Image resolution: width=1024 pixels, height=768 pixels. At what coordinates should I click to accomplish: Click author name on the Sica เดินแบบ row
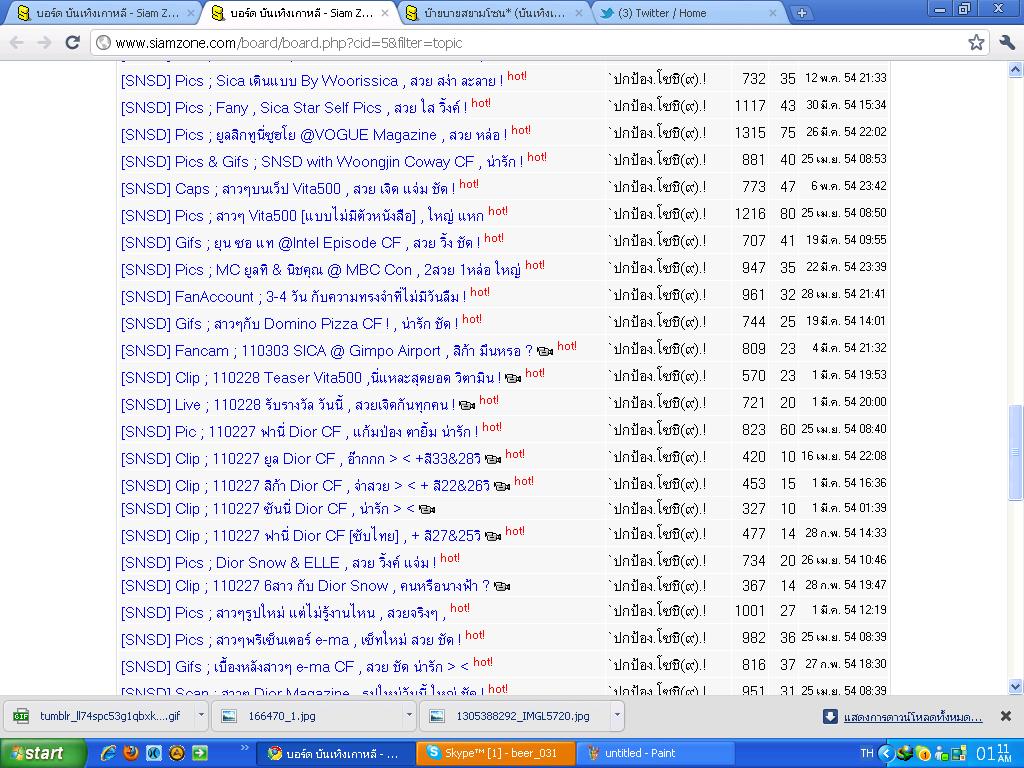(x=657, y=80)
